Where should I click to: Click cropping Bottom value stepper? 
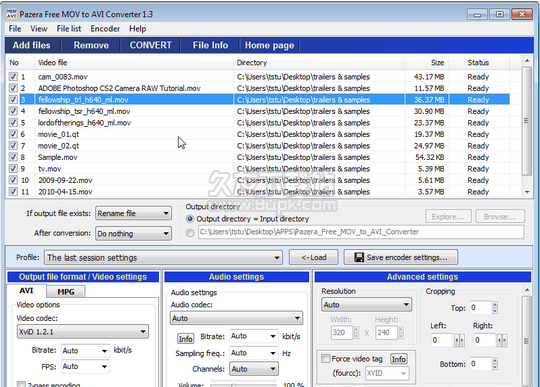[495, 364]
